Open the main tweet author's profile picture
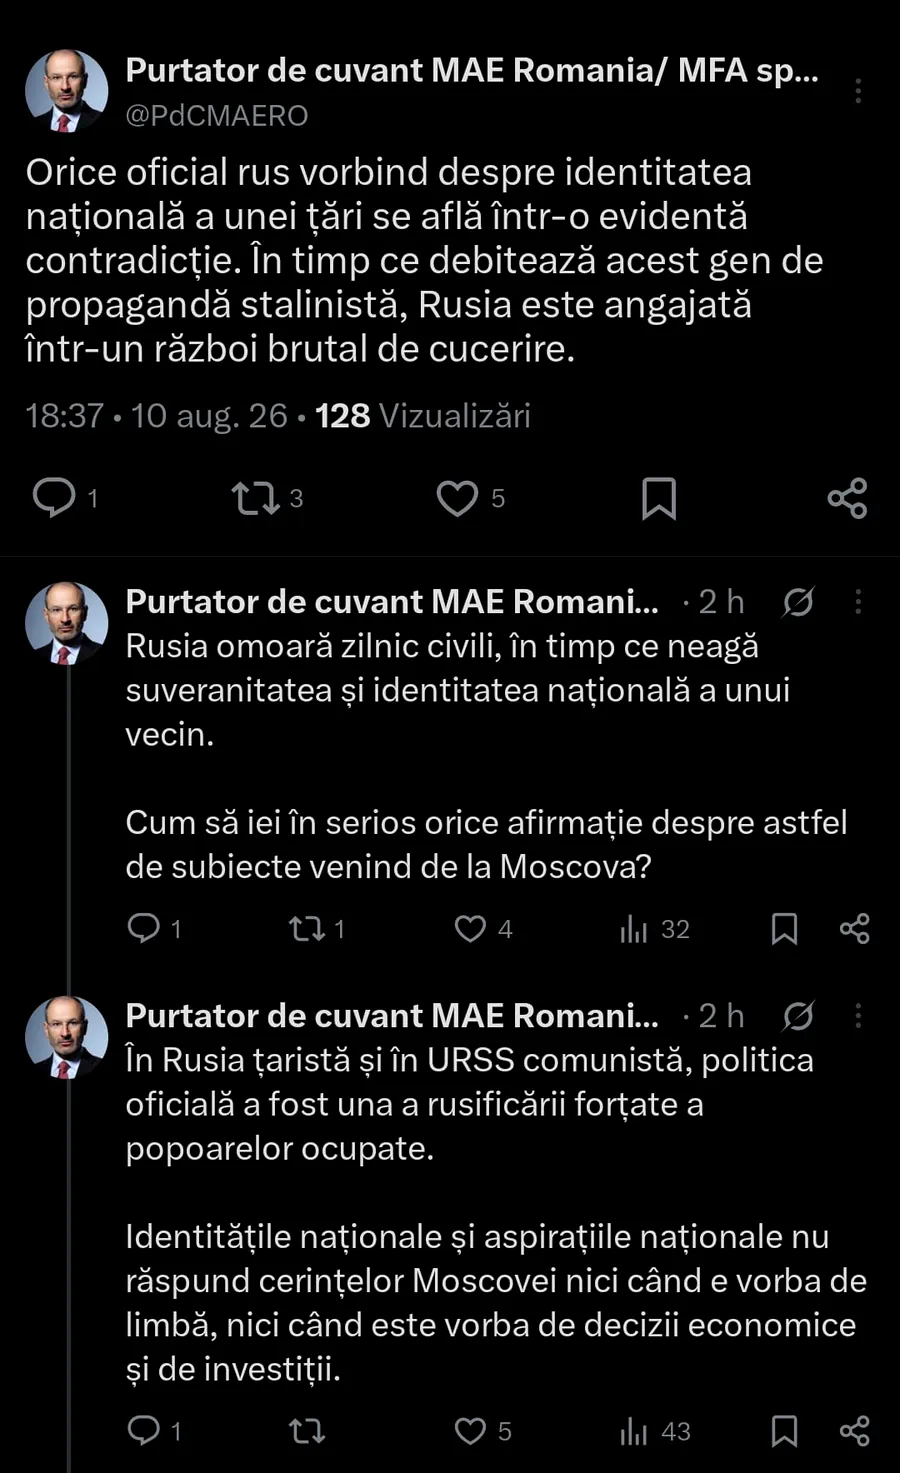This screenshot has height=1473, width=900. click(66, 91)
